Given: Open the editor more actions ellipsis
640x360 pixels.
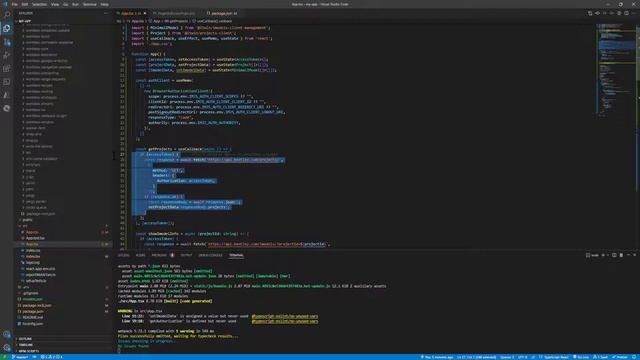Looking at the screenshot, I should (x=633, y=13).
